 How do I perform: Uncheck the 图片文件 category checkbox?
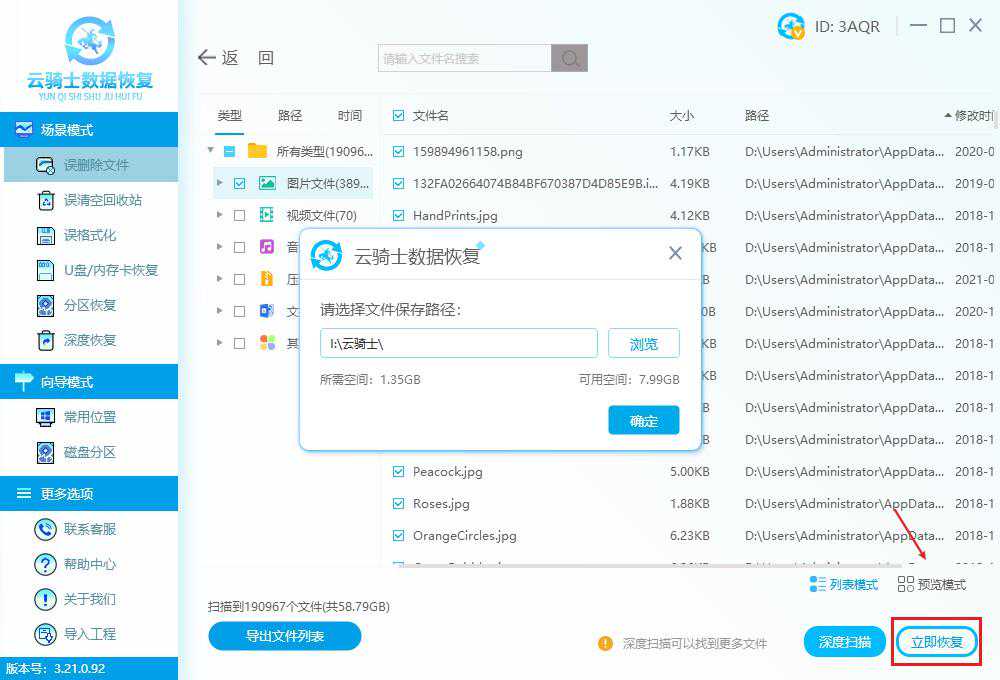pos(241,183)
